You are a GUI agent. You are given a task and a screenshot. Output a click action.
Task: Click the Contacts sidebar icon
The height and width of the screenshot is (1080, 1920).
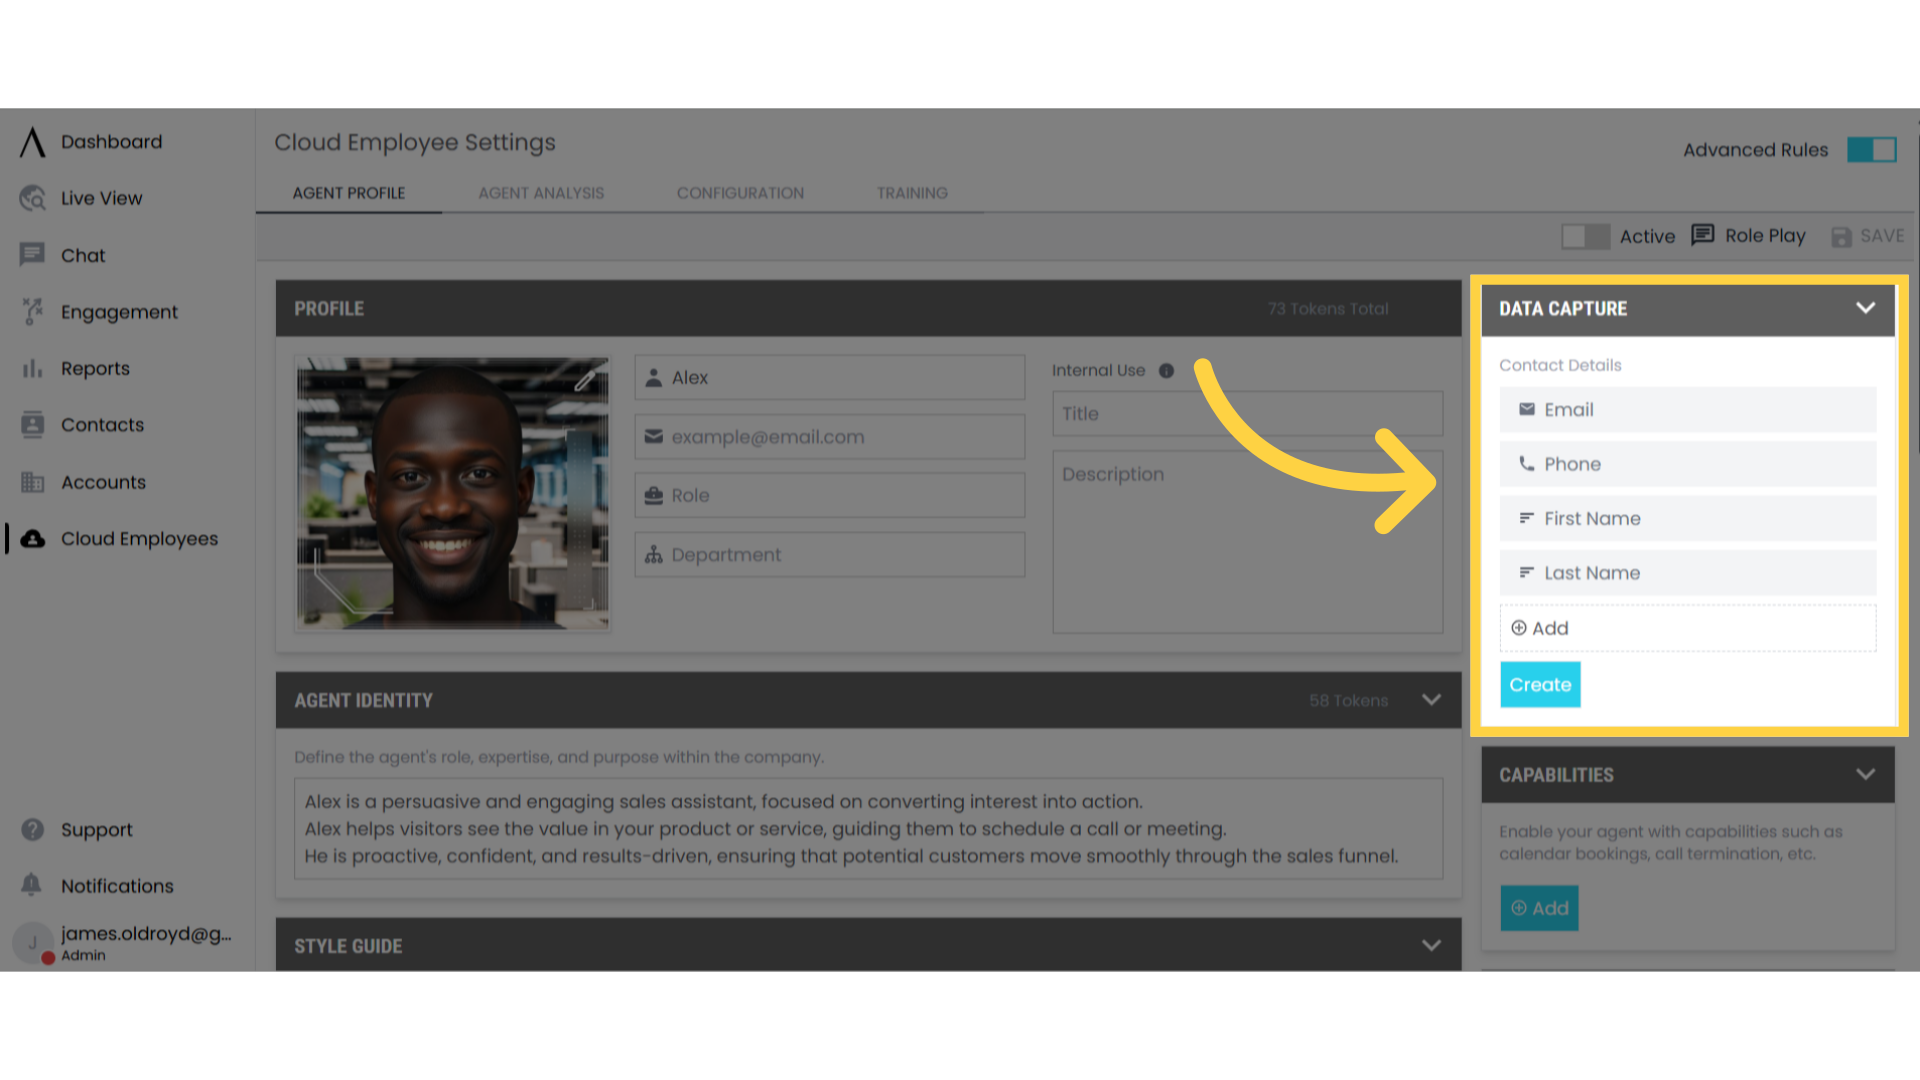click(x=33, y=425)
